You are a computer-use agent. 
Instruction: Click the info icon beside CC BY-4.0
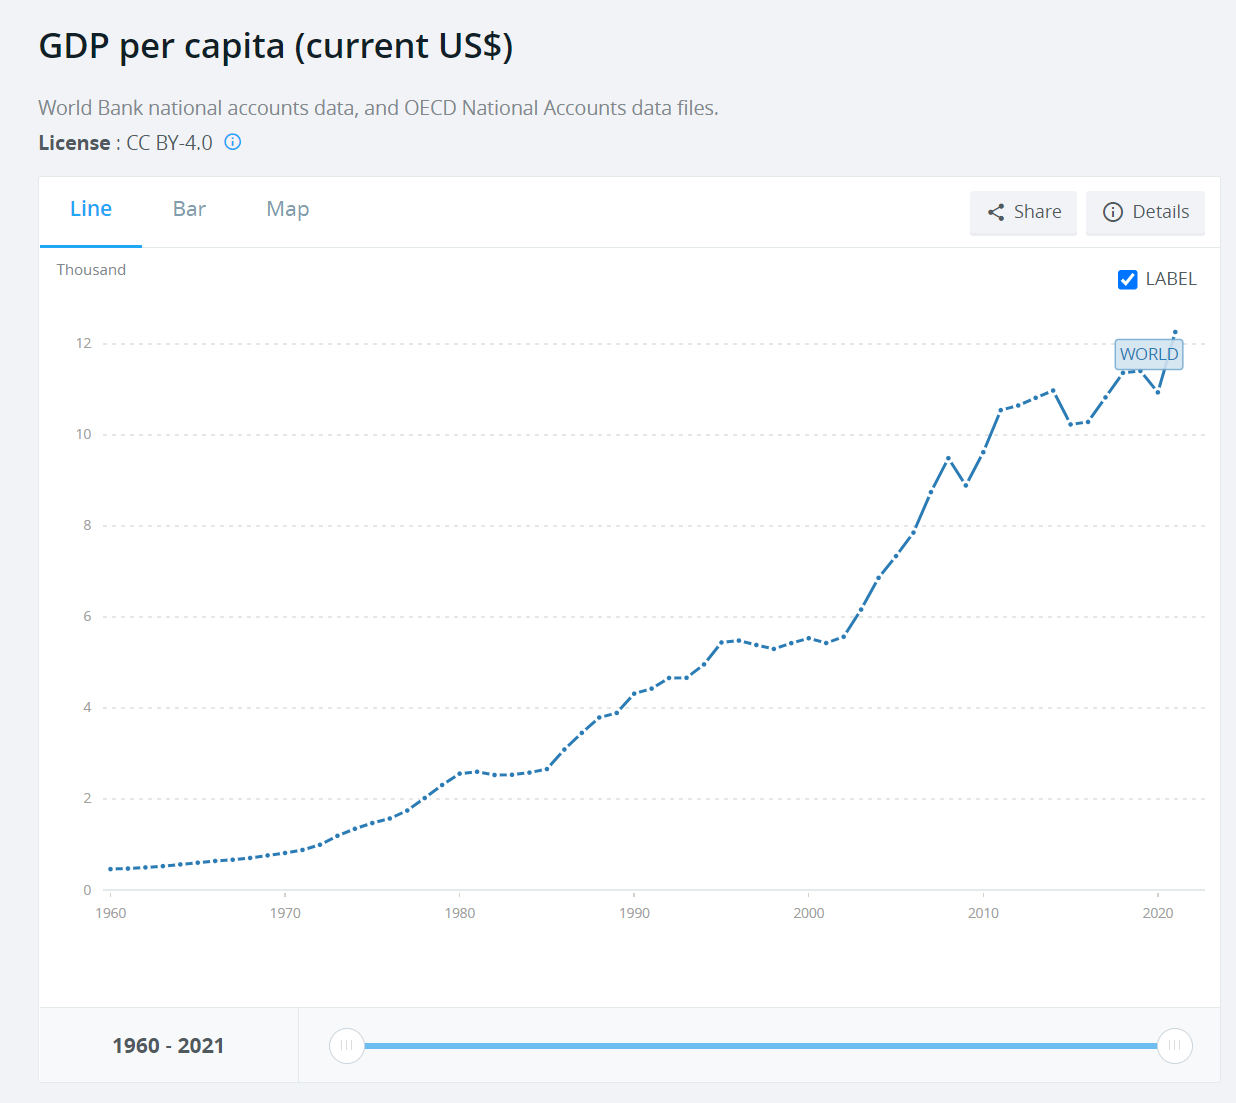coord(232,142)
